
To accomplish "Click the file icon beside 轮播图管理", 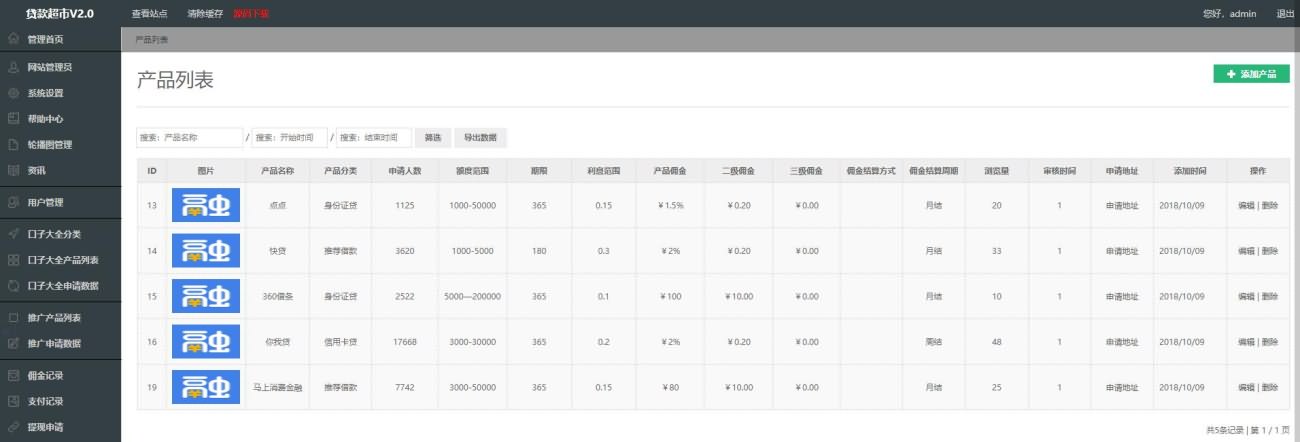I will coord(13,145).
